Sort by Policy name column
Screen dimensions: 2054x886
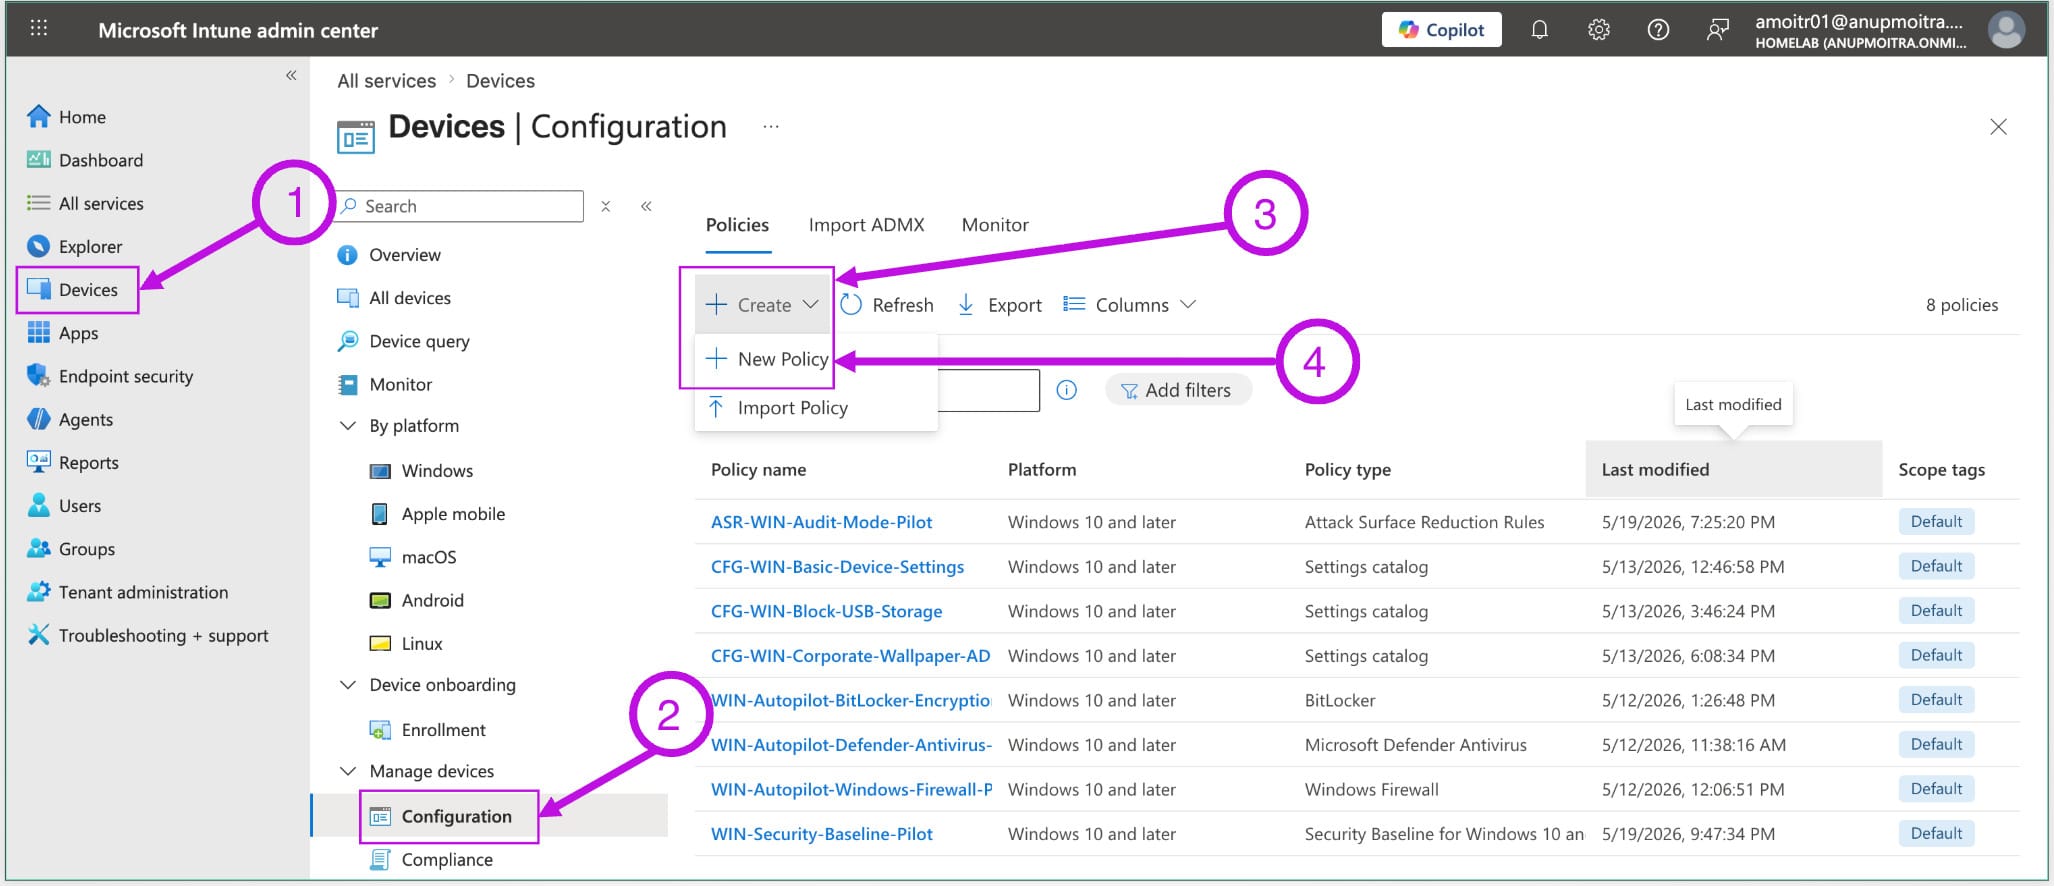(x=758, y=470)
